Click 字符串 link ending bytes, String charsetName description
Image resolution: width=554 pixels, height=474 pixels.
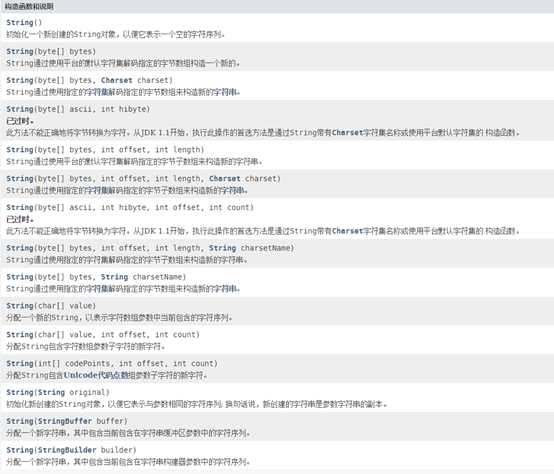(227, 289)
